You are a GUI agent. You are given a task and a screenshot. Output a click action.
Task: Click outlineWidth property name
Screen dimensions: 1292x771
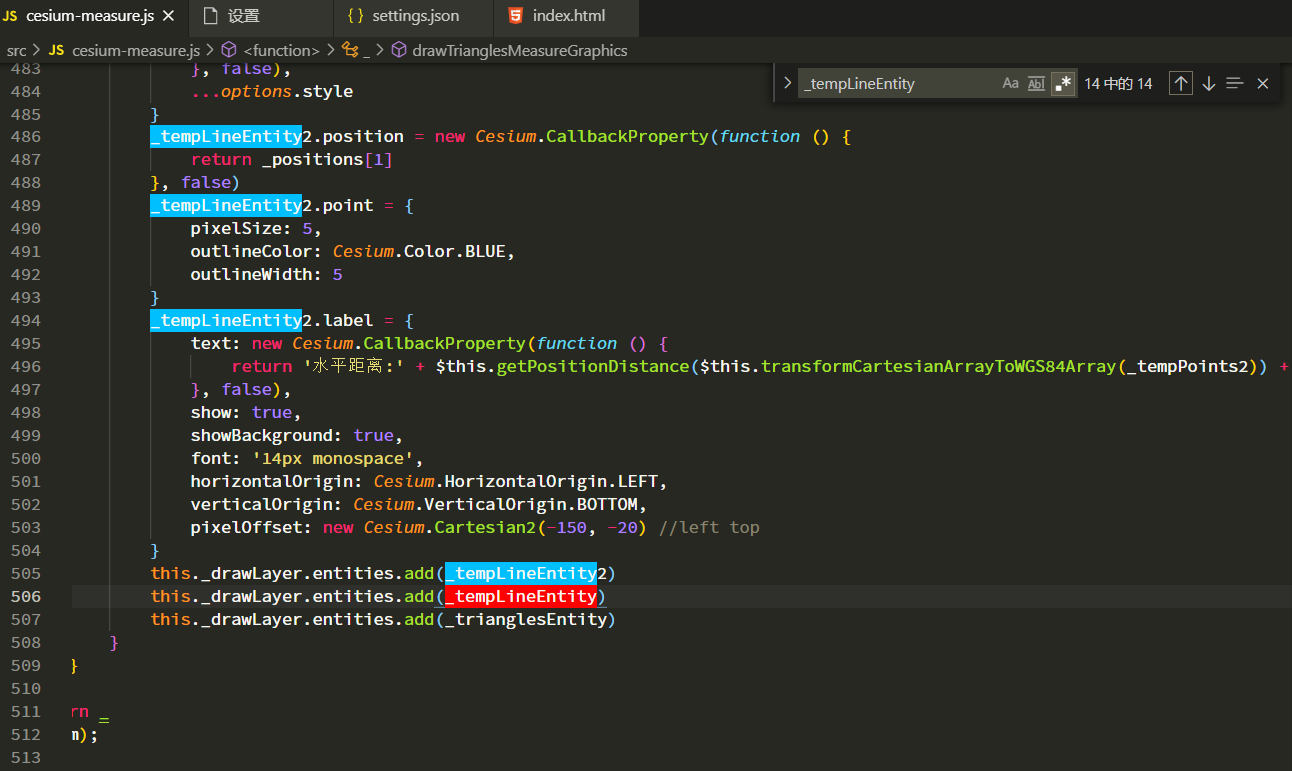click(251, 275)
